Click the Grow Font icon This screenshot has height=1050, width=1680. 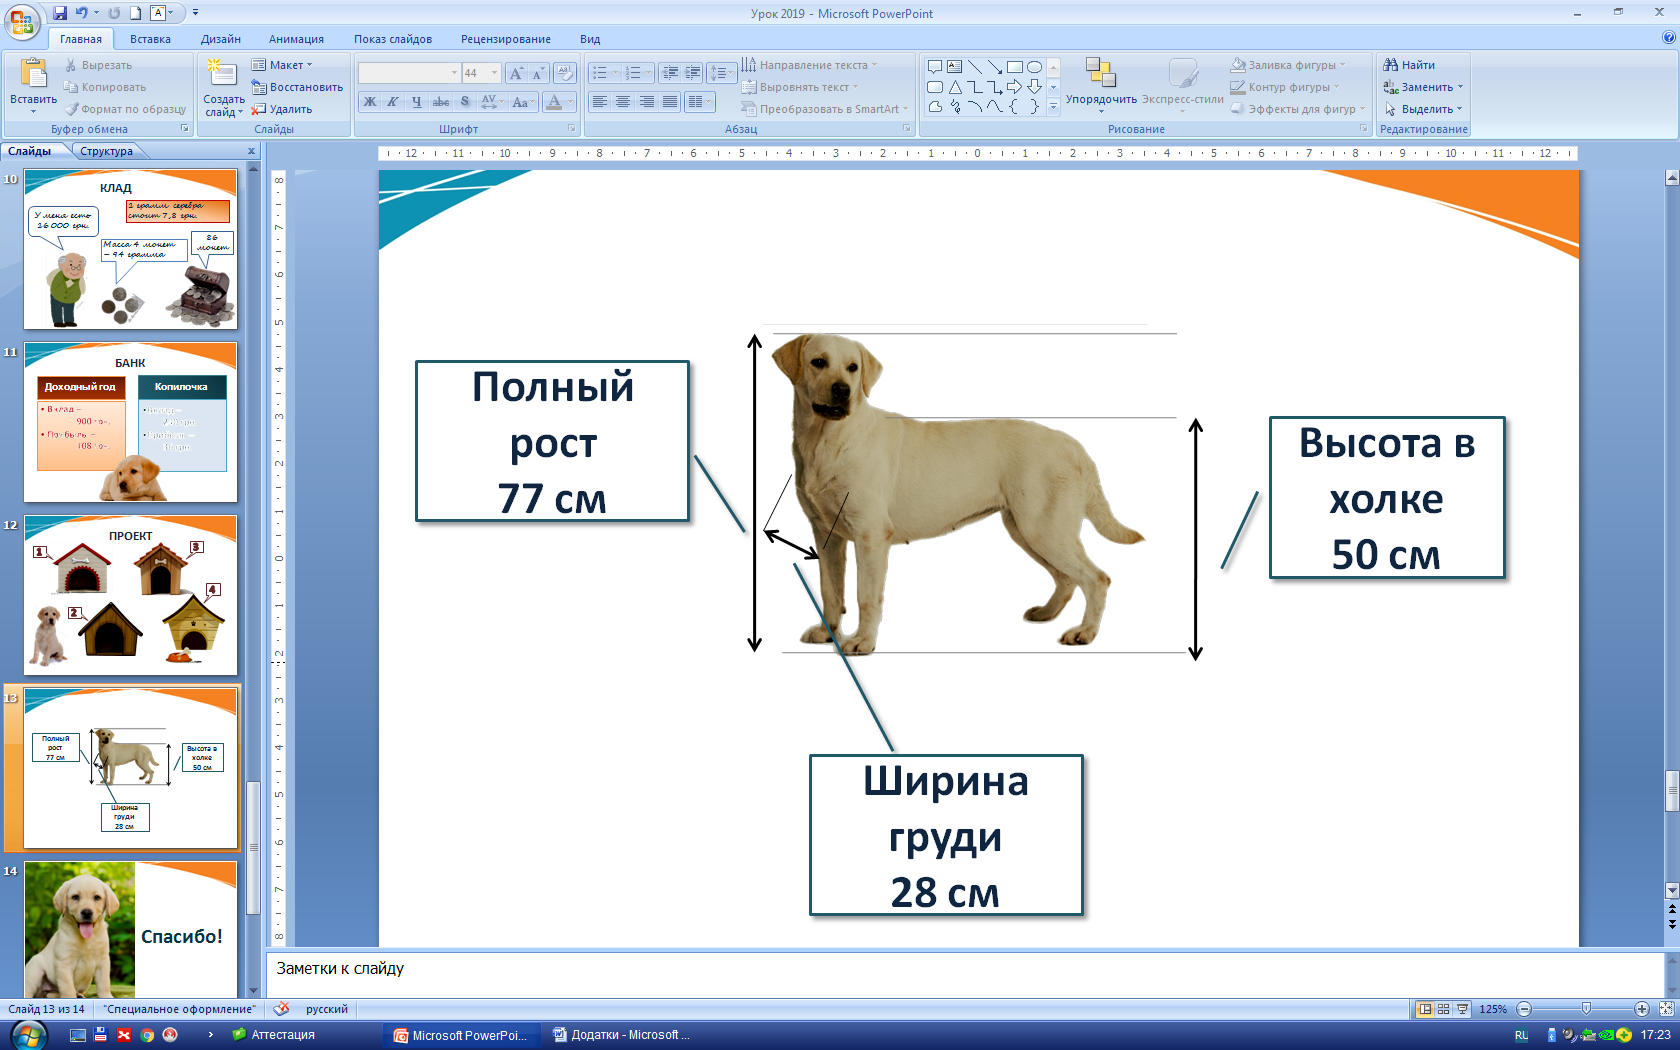coord(516,73)
